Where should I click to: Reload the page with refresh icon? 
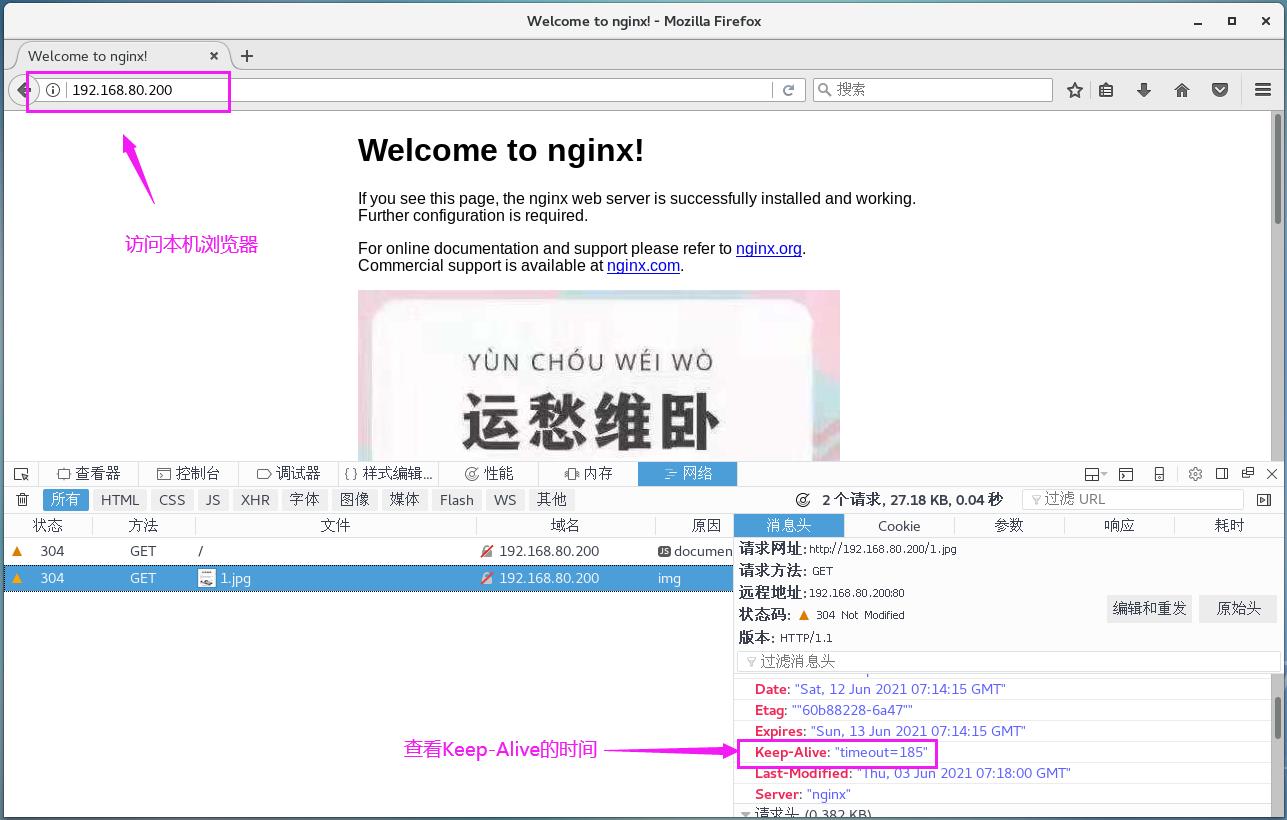(x=788, y=90)
